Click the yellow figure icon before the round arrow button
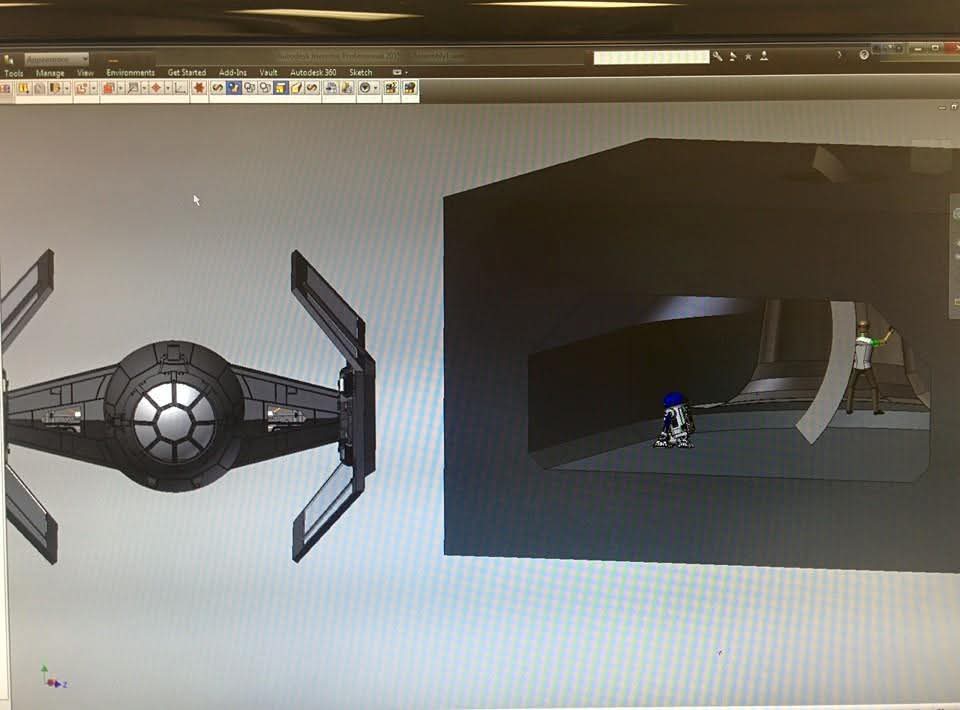The height and width of the screenshot is (710, 960). click(347, 88)
